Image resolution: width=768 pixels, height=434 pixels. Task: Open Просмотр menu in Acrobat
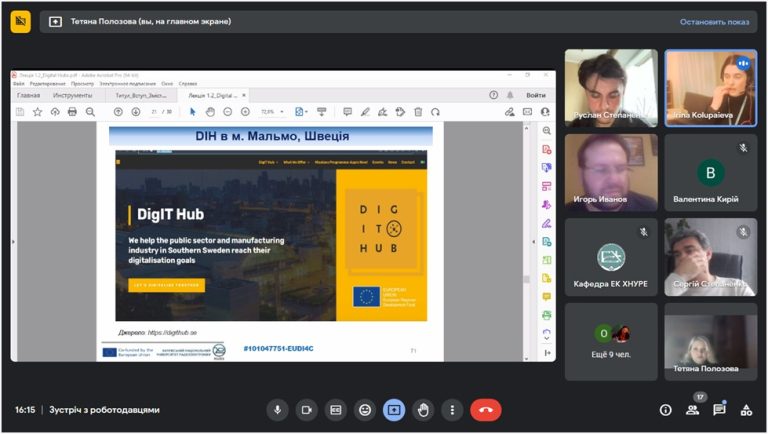(82, 84)
